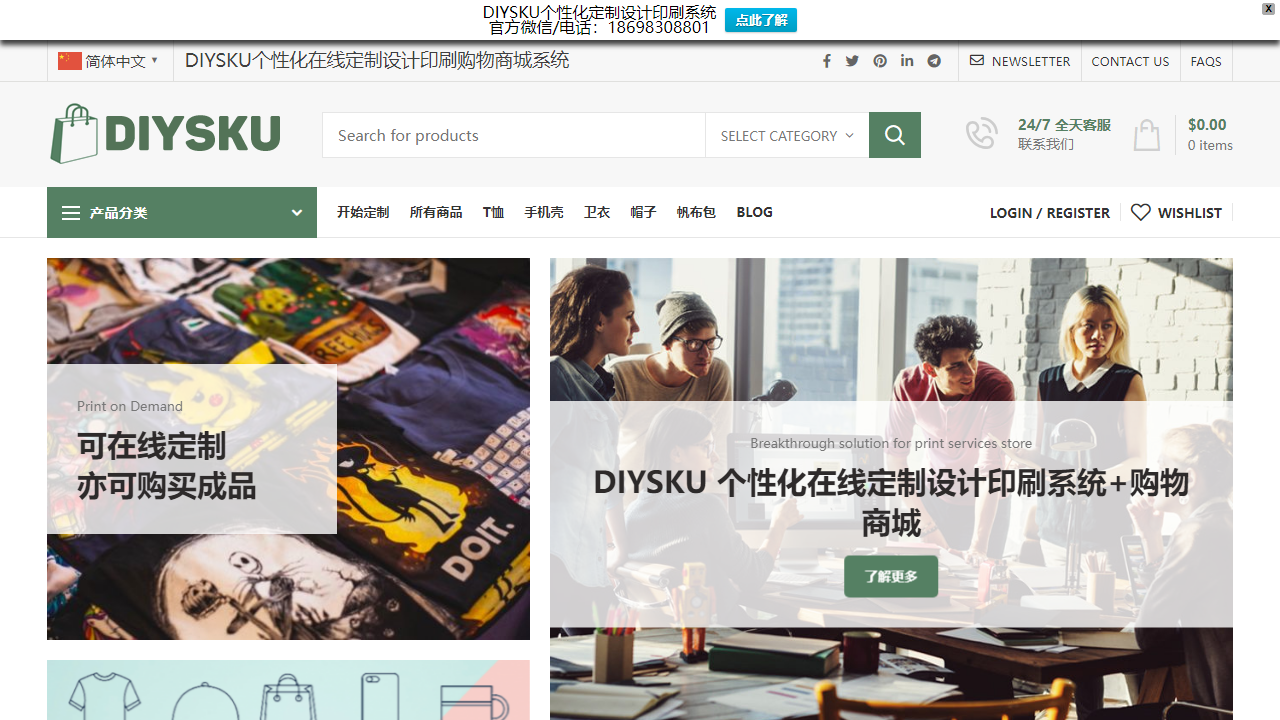Image resolution: width=1280 pixels, height=720 pixels.
Task: Click the 点此了解 banner button
Action: pyautogui.click(x=761, y=20)
